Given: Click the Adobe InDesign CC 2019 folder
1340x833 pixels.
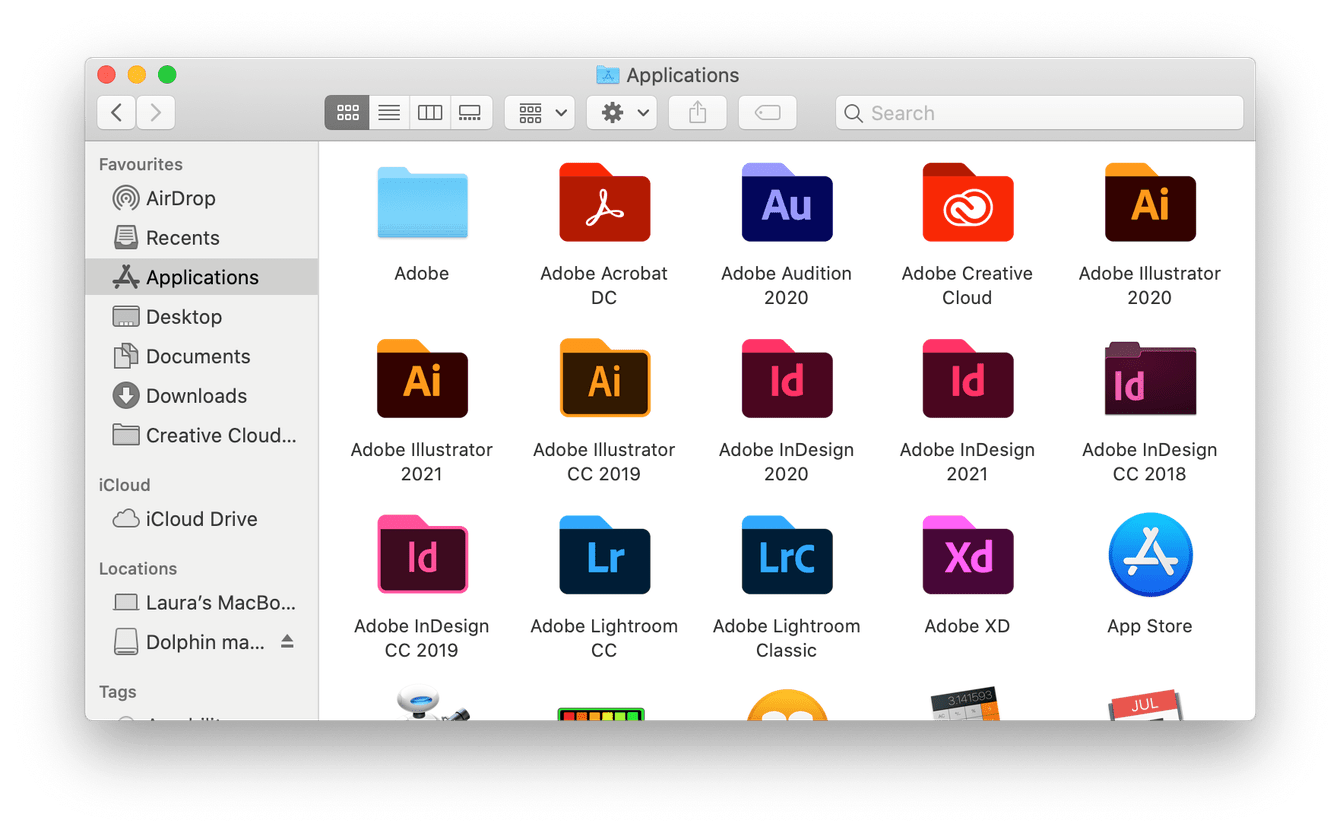Looking at the screenshot, I should pos(422,555).
